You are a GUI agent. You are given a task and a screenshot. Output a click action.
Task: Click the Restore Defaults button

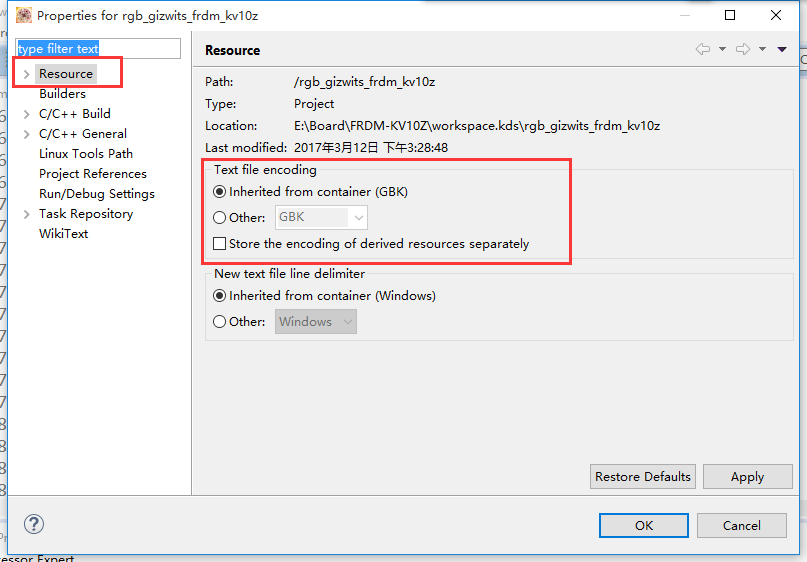pos(643,477)
